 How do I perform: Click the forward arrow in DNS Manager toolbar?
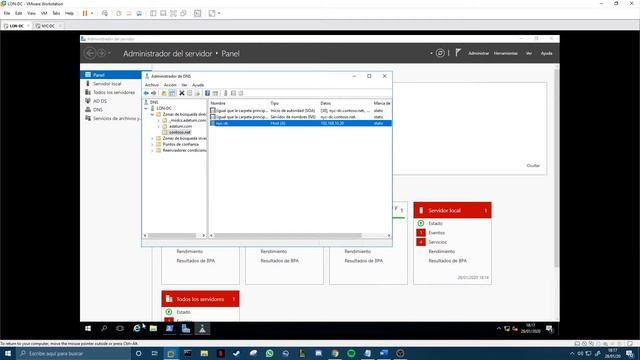click(x=153, y=93)
